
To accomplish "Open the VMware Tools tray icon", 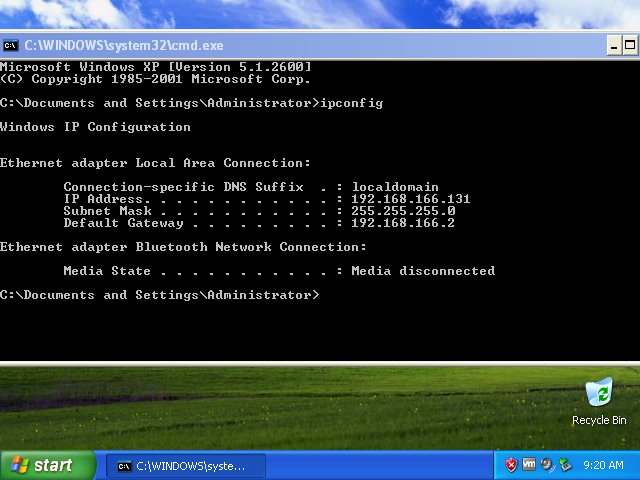I will (529, 464).
